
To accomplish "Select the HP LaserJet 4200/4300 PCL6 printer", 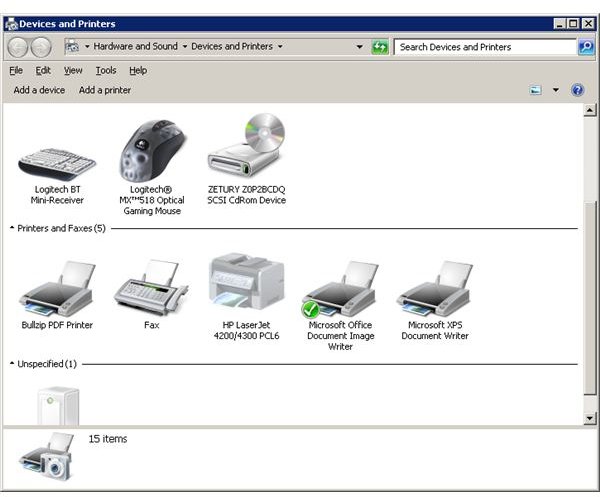I will pos(246,281).
